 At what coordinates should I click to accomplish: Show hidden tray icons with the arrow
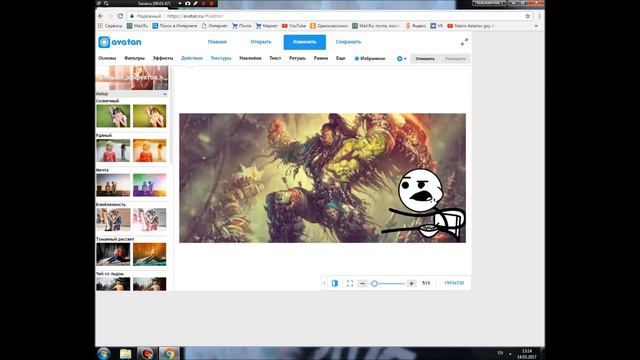(x=510, y=353)
